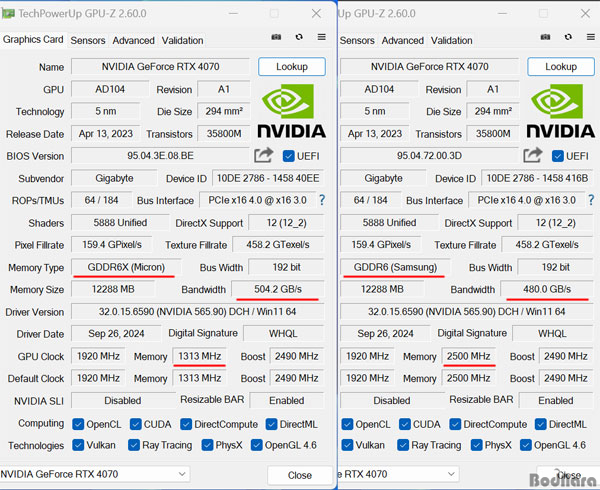The image size is (600, 490).
Task: Click the 504.2 GB/s bandwidth value
Action: point(278,289)
